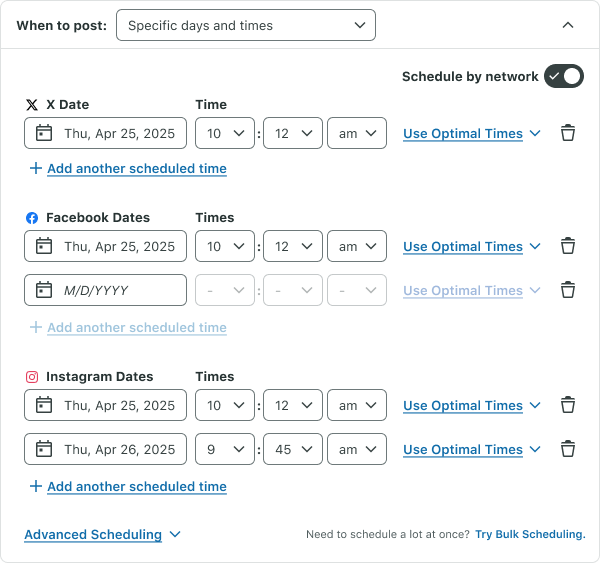Remove the empty Facebook date row

tap(568, 290)
